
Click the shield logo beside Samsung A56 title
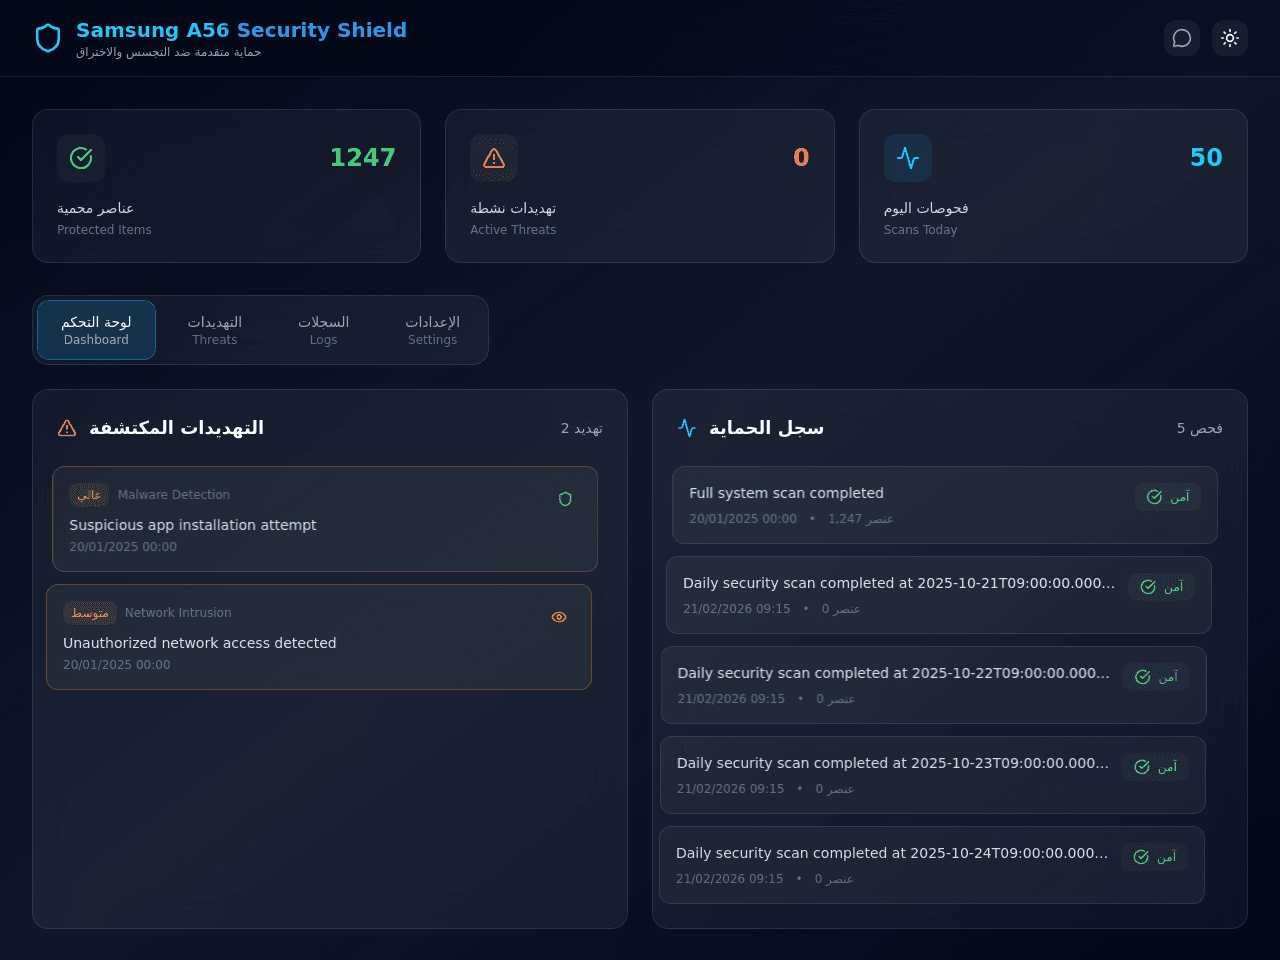[x=48, y=38]
